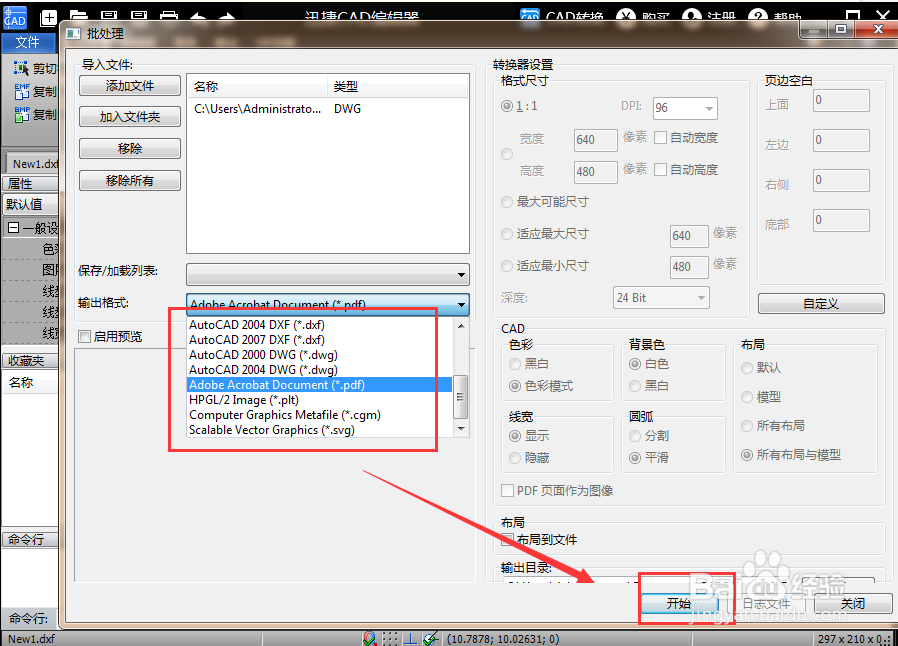
Task: Select 所有布局与模型 layout option
Action: tap(747, 455)
